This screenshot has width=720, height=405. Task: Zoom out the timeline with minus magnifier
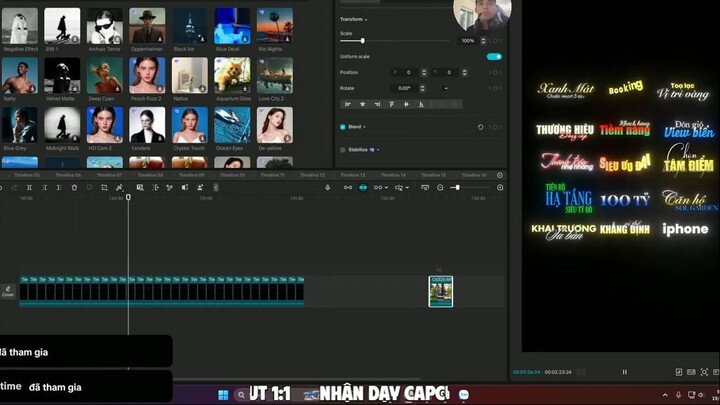pyautogui.click(x=440, y=187)
